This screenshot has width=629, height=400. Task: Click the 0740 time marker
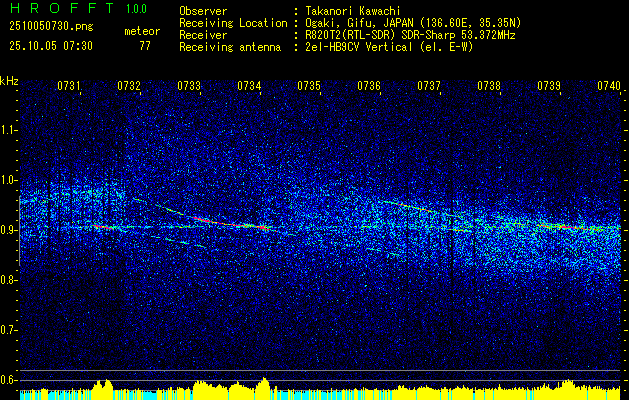[609, 86]
